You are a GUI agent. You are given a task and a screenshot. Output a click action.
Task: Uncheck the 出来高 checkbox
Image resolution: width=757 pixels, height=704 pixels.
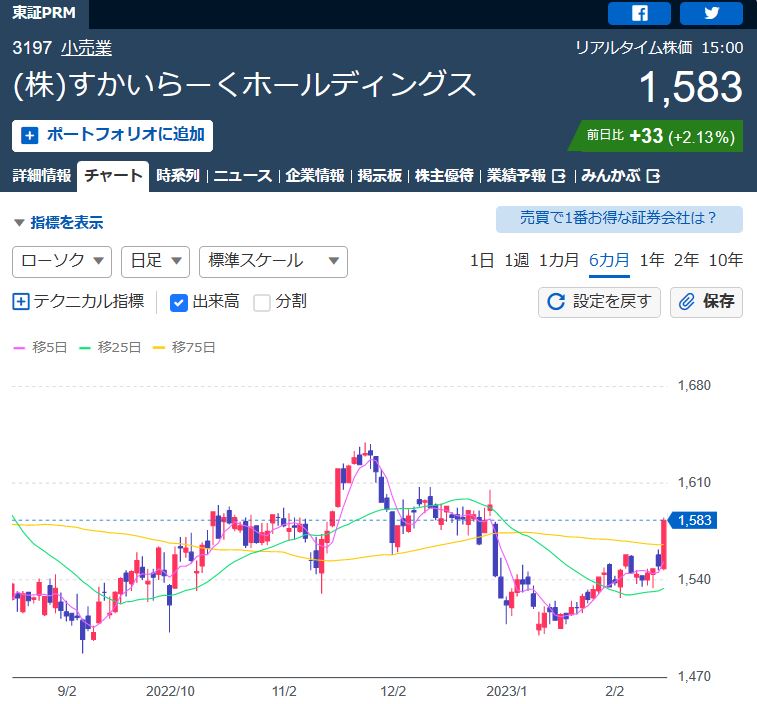coord(179,303)
